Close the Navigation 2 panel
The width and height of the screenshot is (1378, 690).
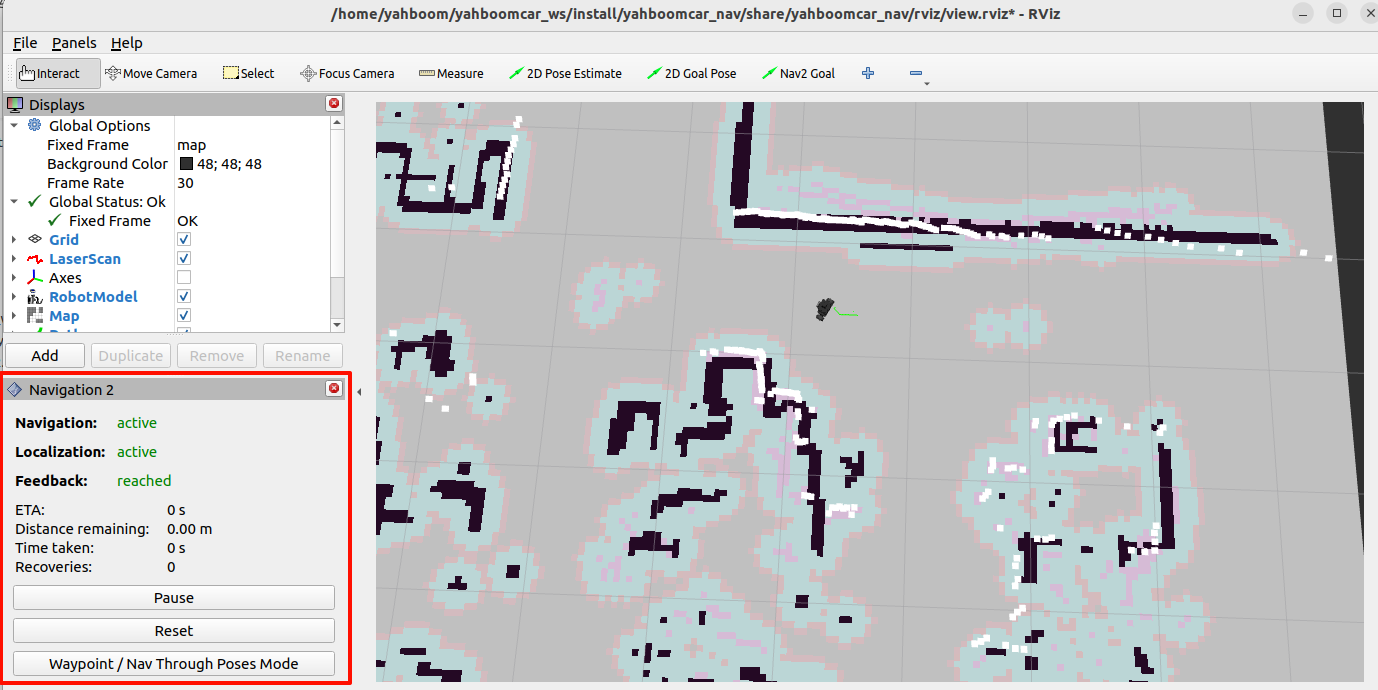(334, 389)
